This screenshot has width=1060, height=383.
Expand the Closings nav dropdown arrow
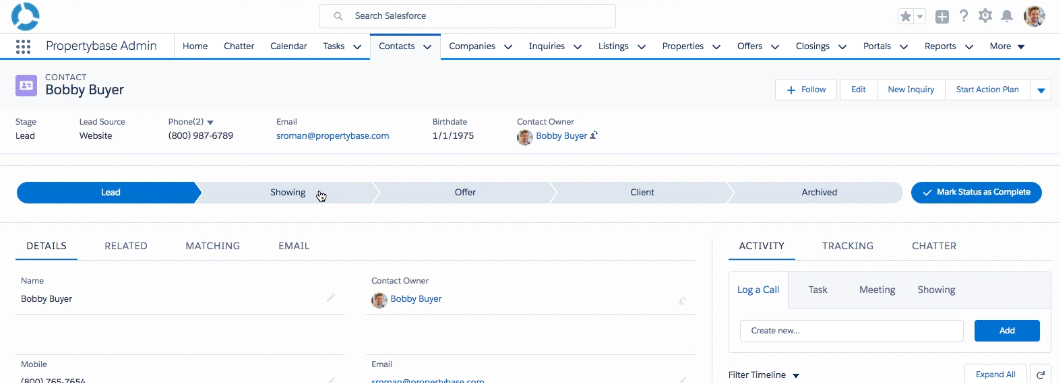(x=842, y=47)
